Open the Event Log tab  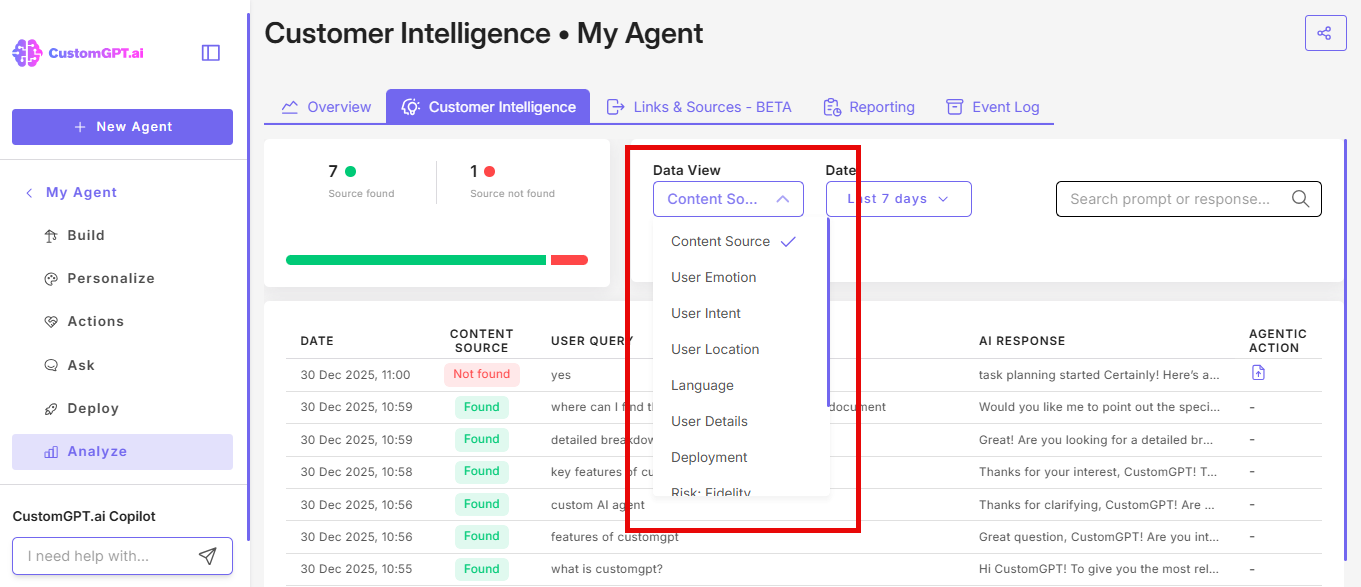pyautogui.click(x=993, y=107)
